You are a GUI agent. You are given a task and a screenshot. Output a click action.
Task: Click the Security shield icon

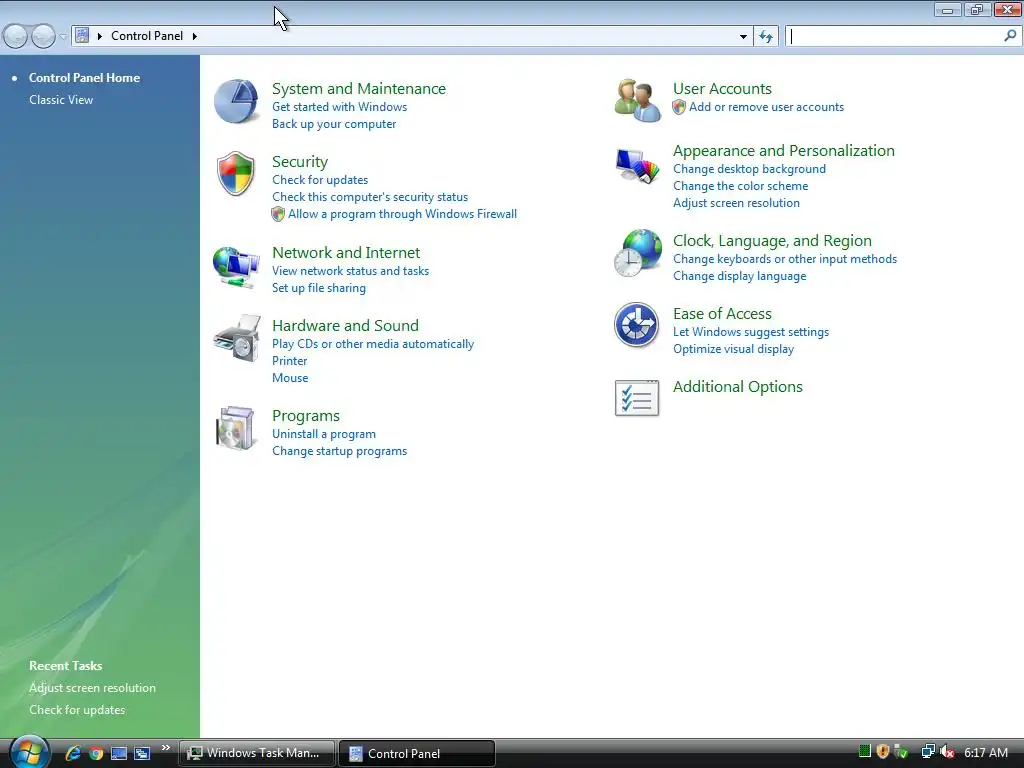[236, 174]
